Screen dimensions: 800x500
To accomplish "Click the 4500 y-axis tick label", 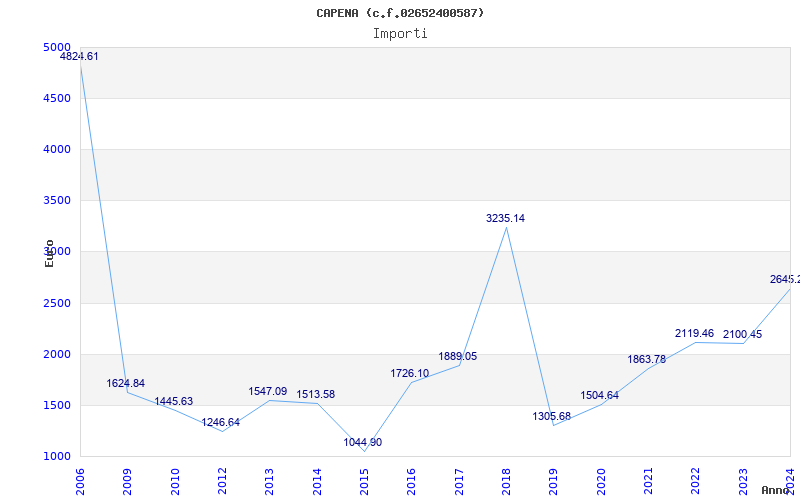I will [57, 98].
